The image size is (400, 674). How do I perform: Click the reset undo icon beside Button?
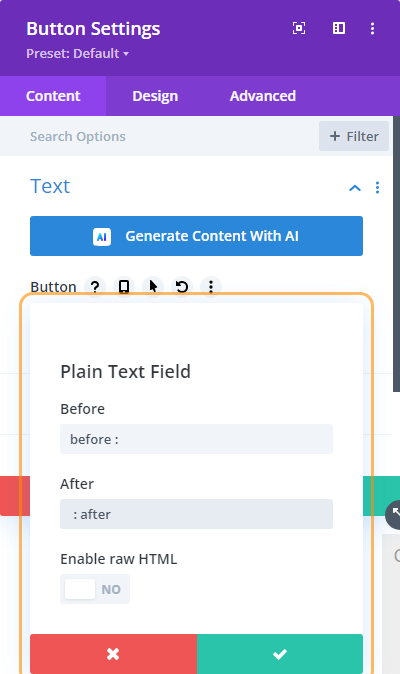(x=182, y=287)
